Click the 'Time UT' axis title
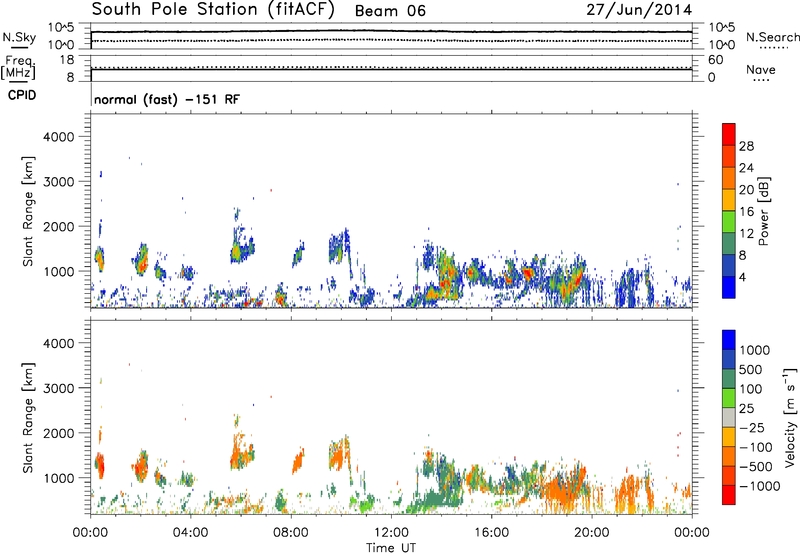Image resolution: width=800 pixels, height=554 pixels. 391,548
